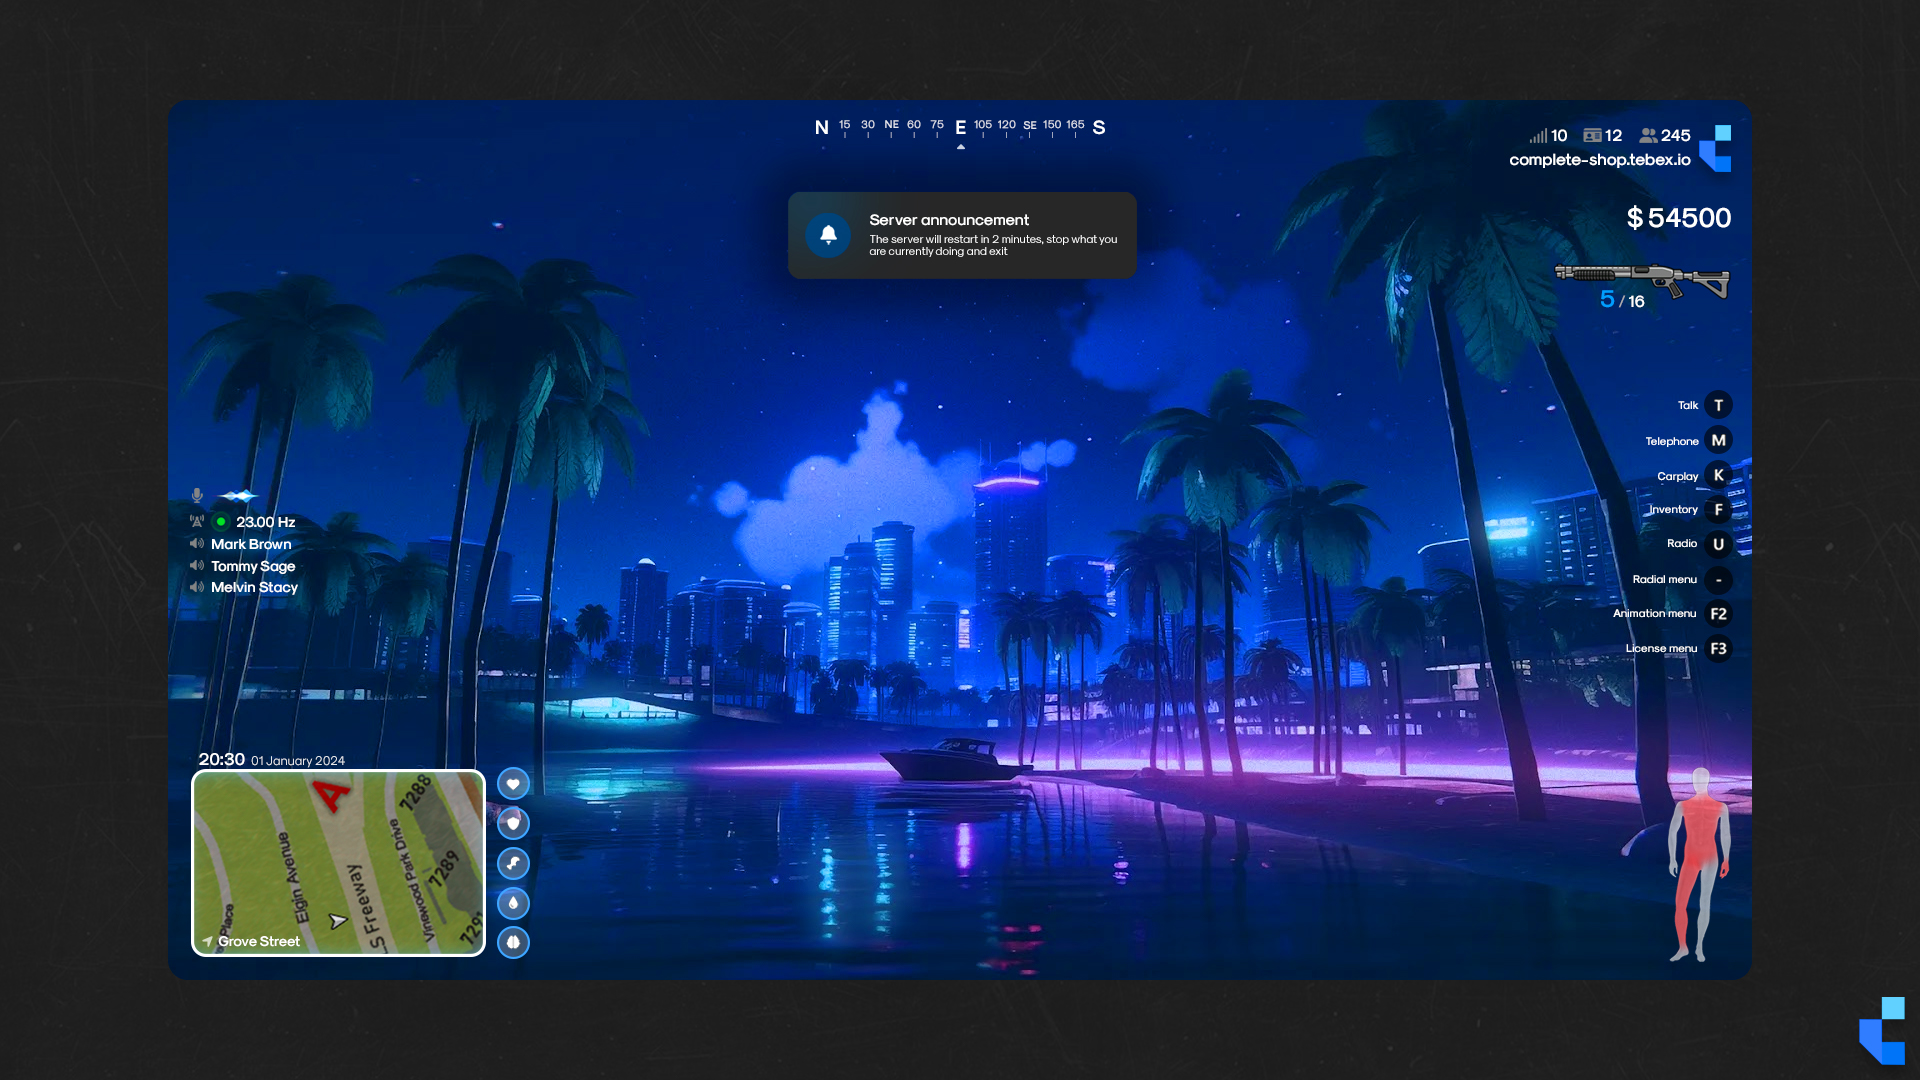The image size is (1920, 1080).
Task: Click the signal strength bars showing 10
Action: [x=1537, y=135]
